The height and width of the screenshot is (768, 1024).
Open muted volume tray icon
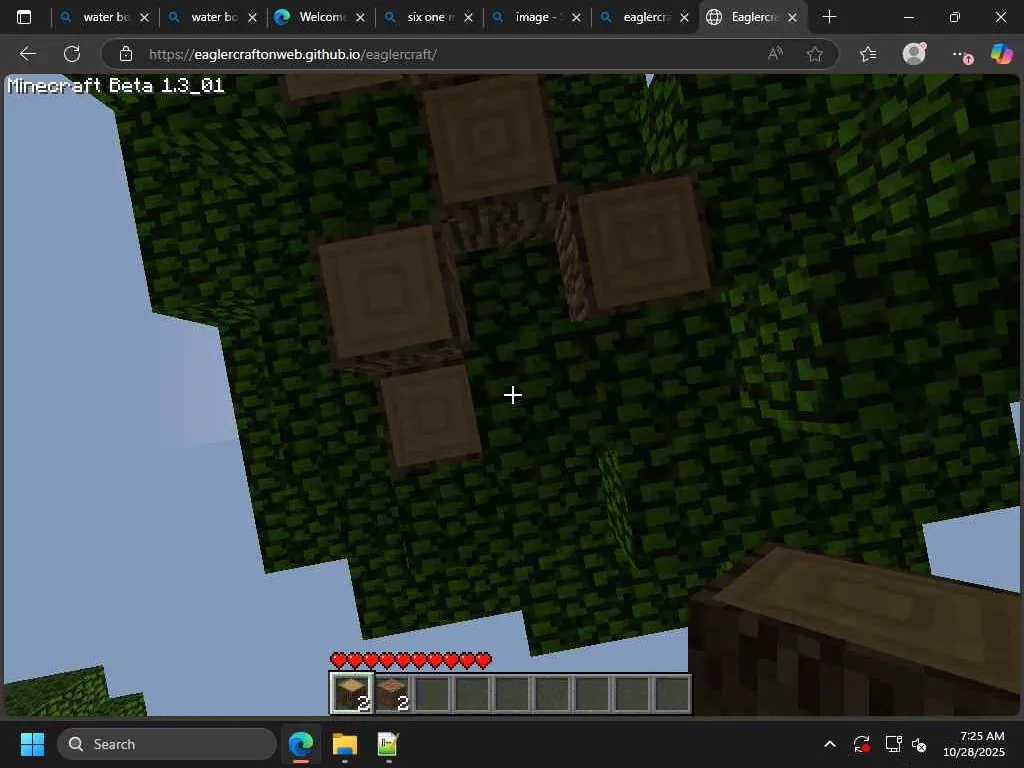[x=920, y=744]
